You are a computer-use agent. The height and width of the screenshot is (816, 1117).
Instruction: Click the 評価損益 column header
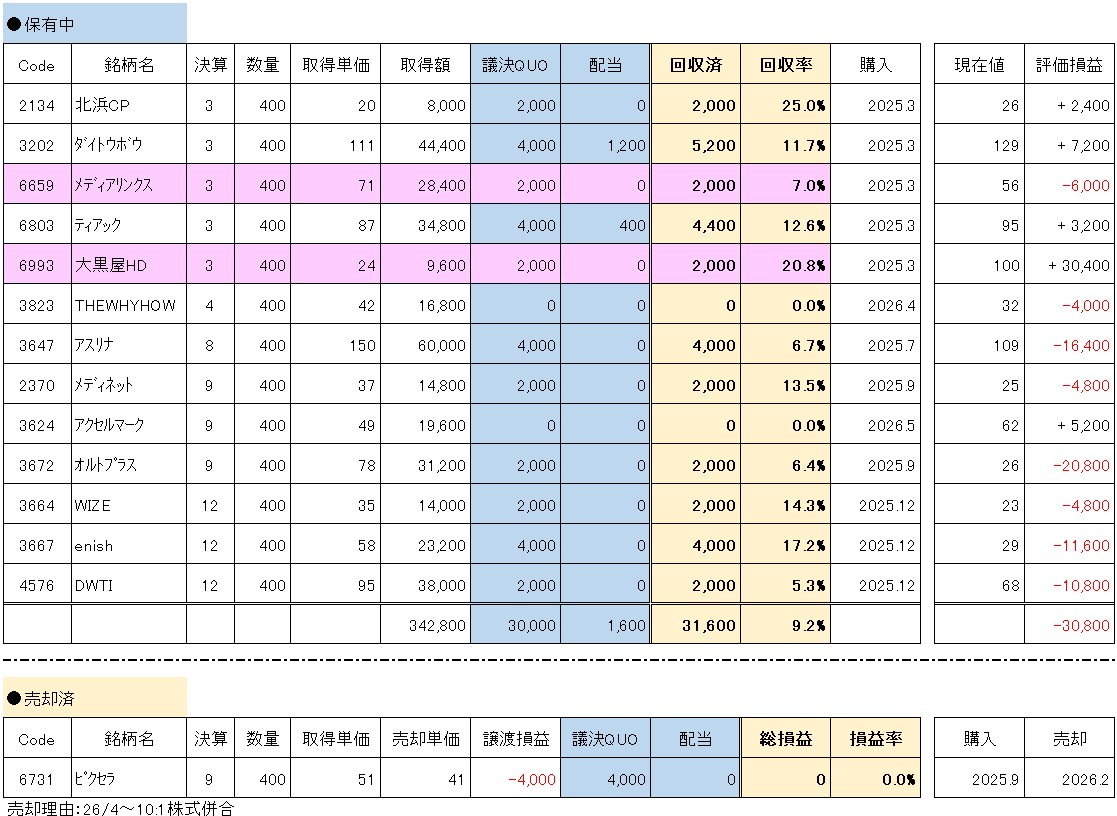click(1069, 65)
